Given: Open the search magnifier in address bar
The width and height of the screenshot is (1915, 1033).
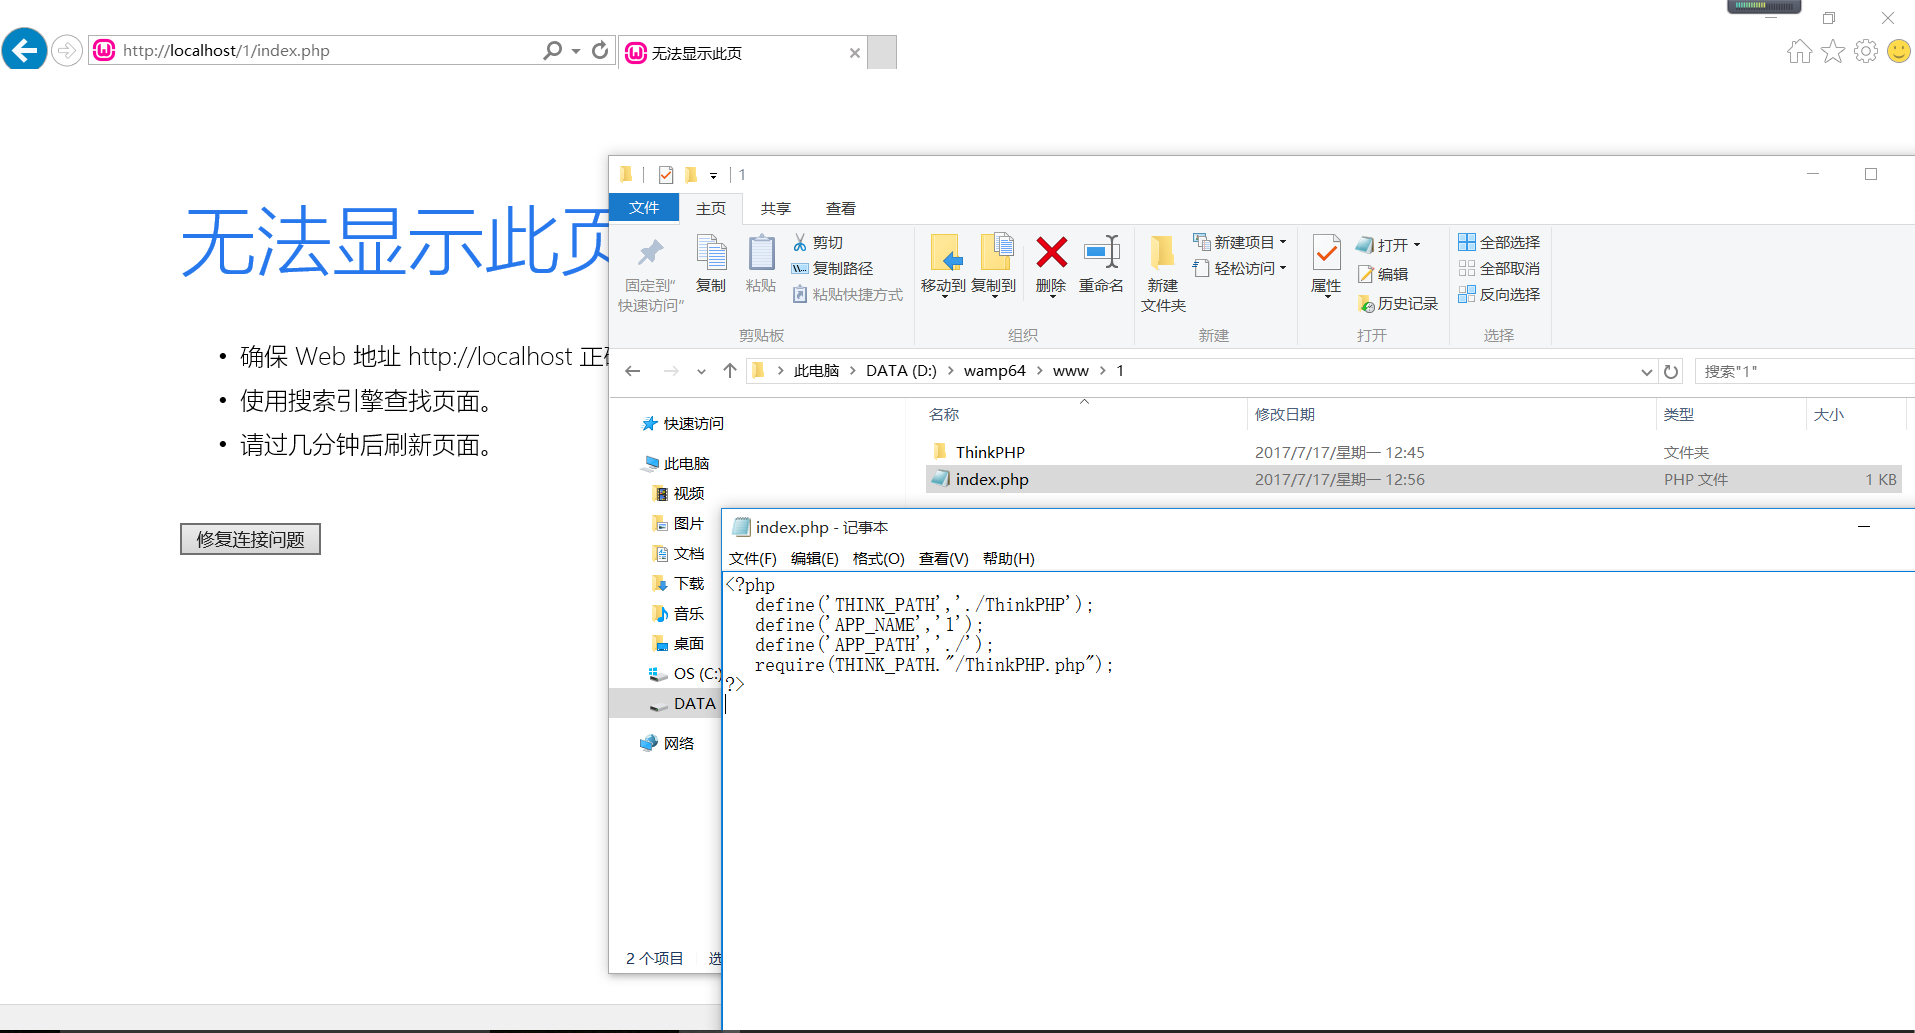Looking at the screenshot, I should pos(552,50).
